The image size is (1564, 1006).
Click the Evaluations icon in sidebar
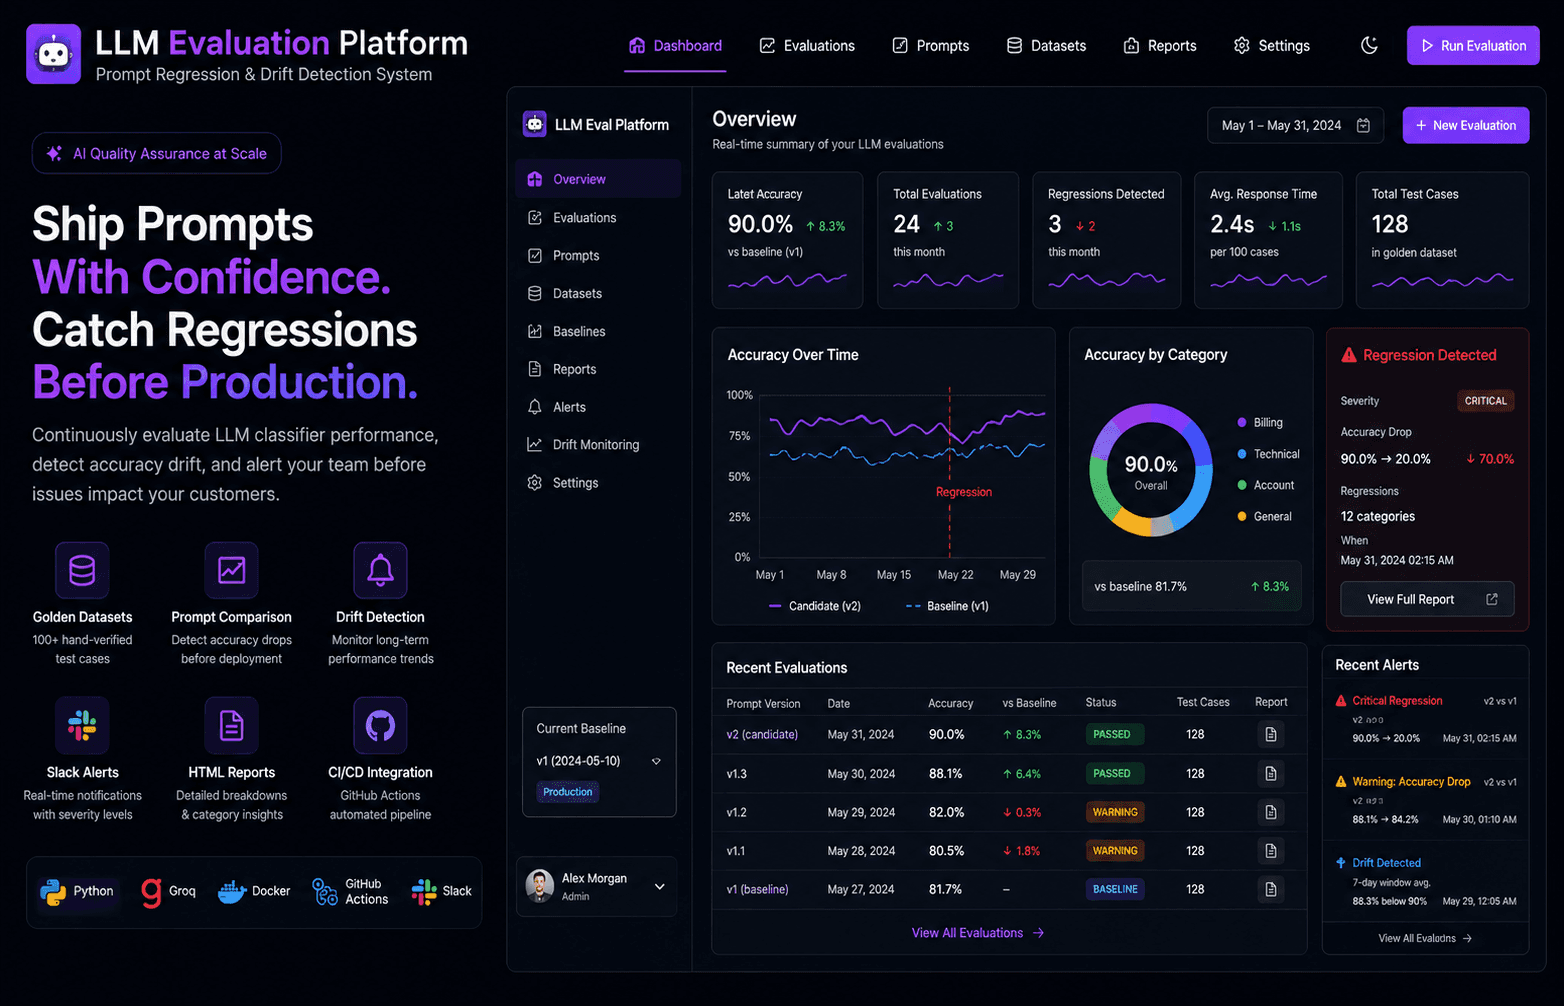tap(535, 218)
